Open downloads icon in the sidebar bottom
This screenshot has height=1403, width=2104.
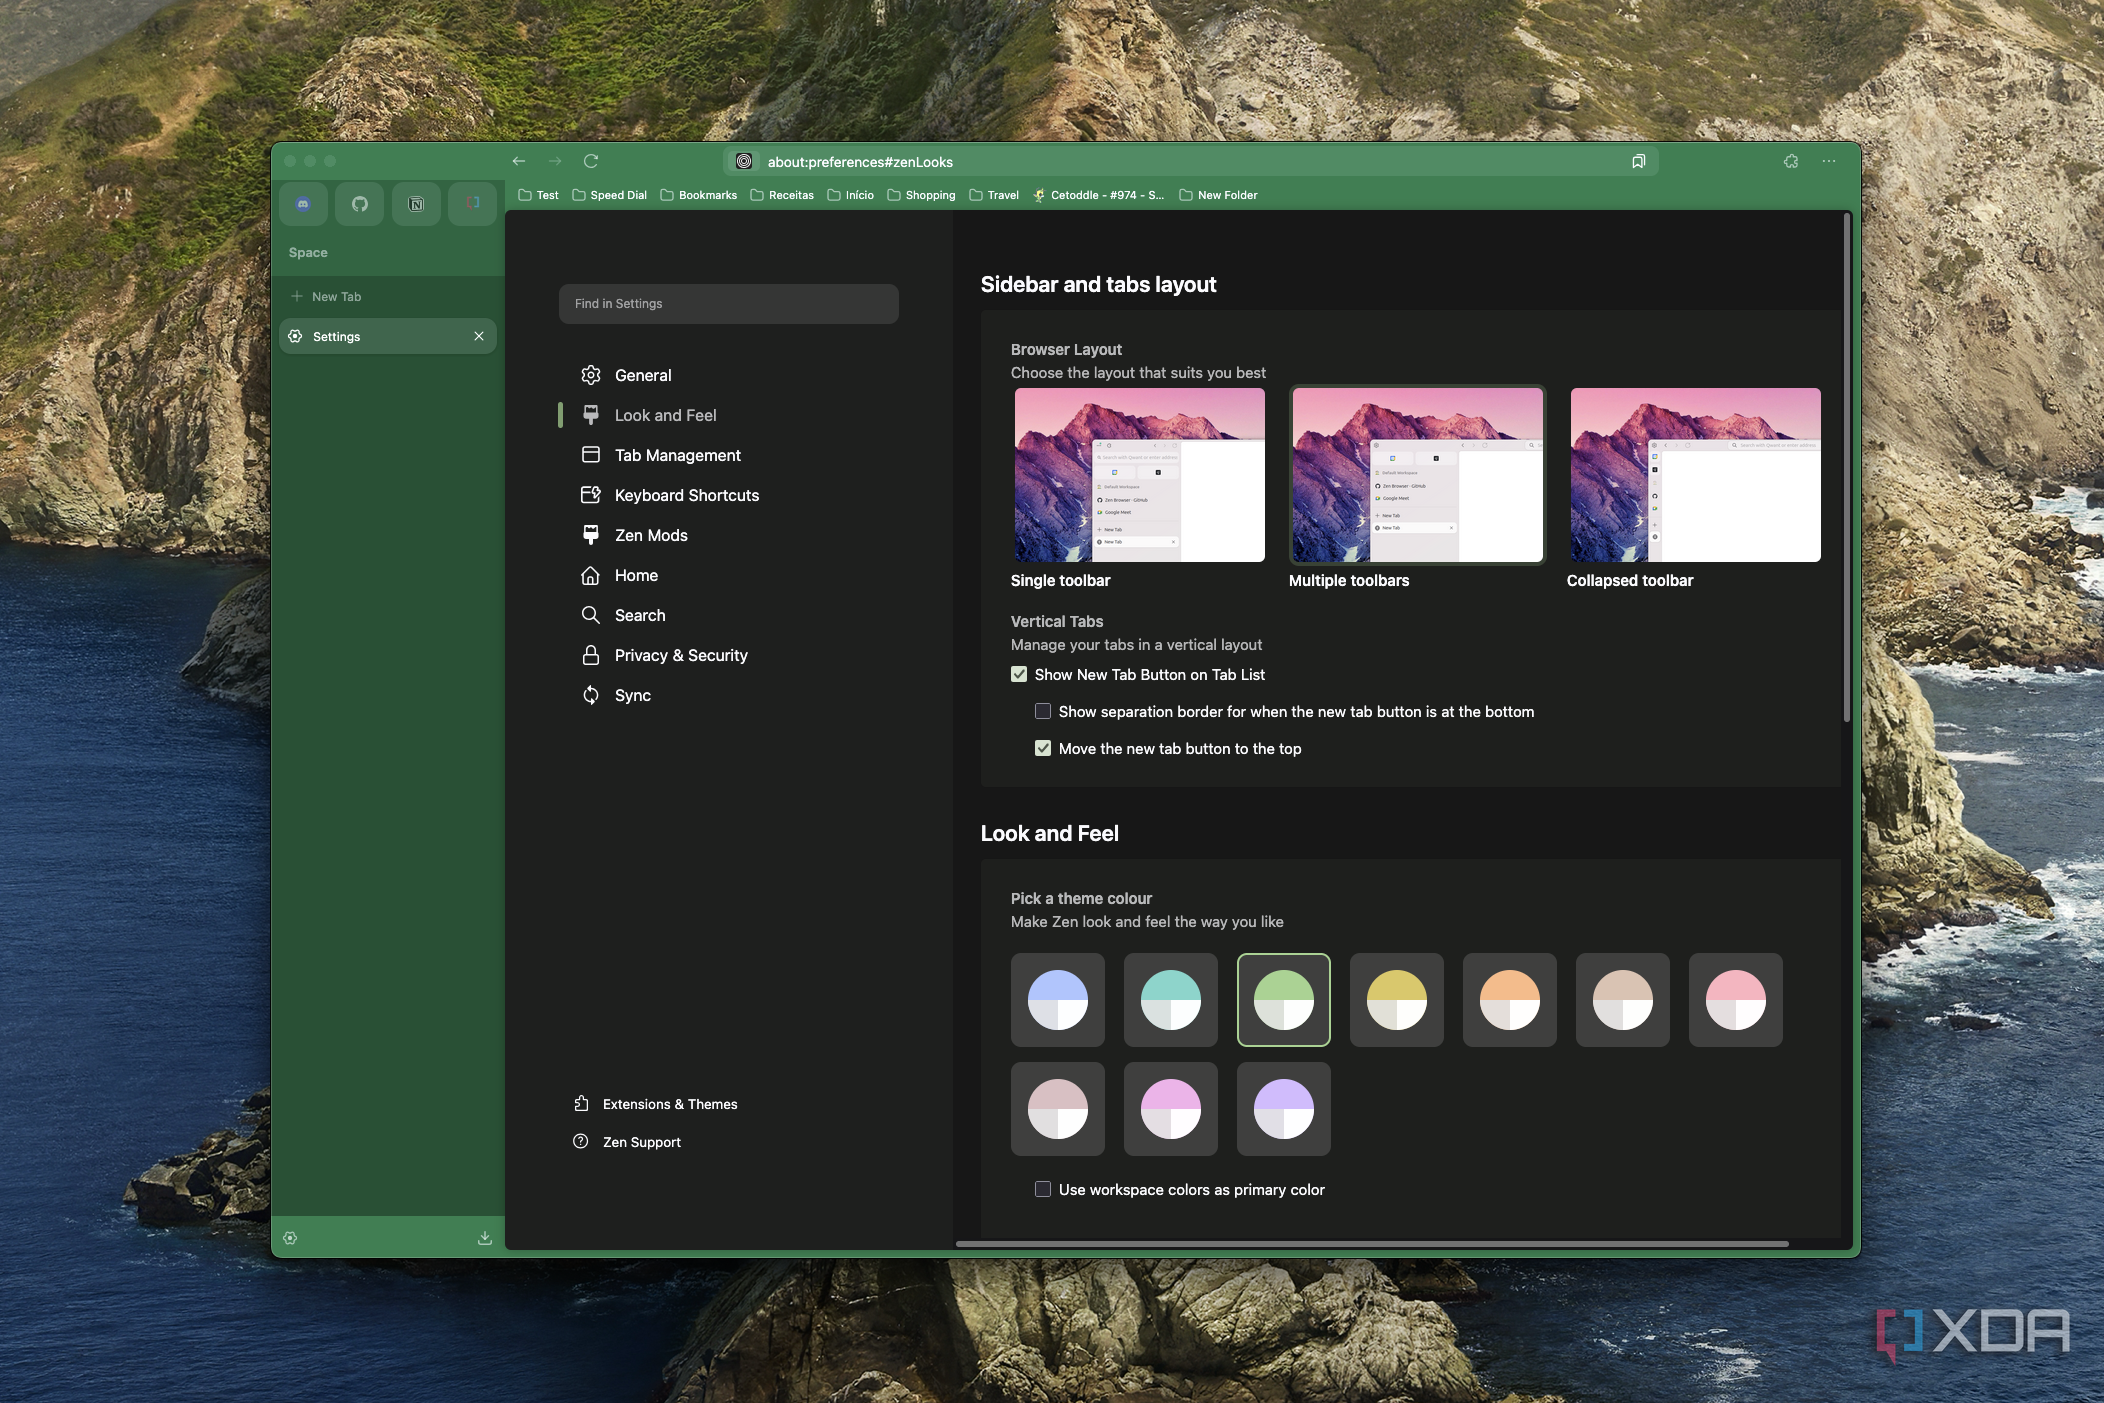(485, 1238)
